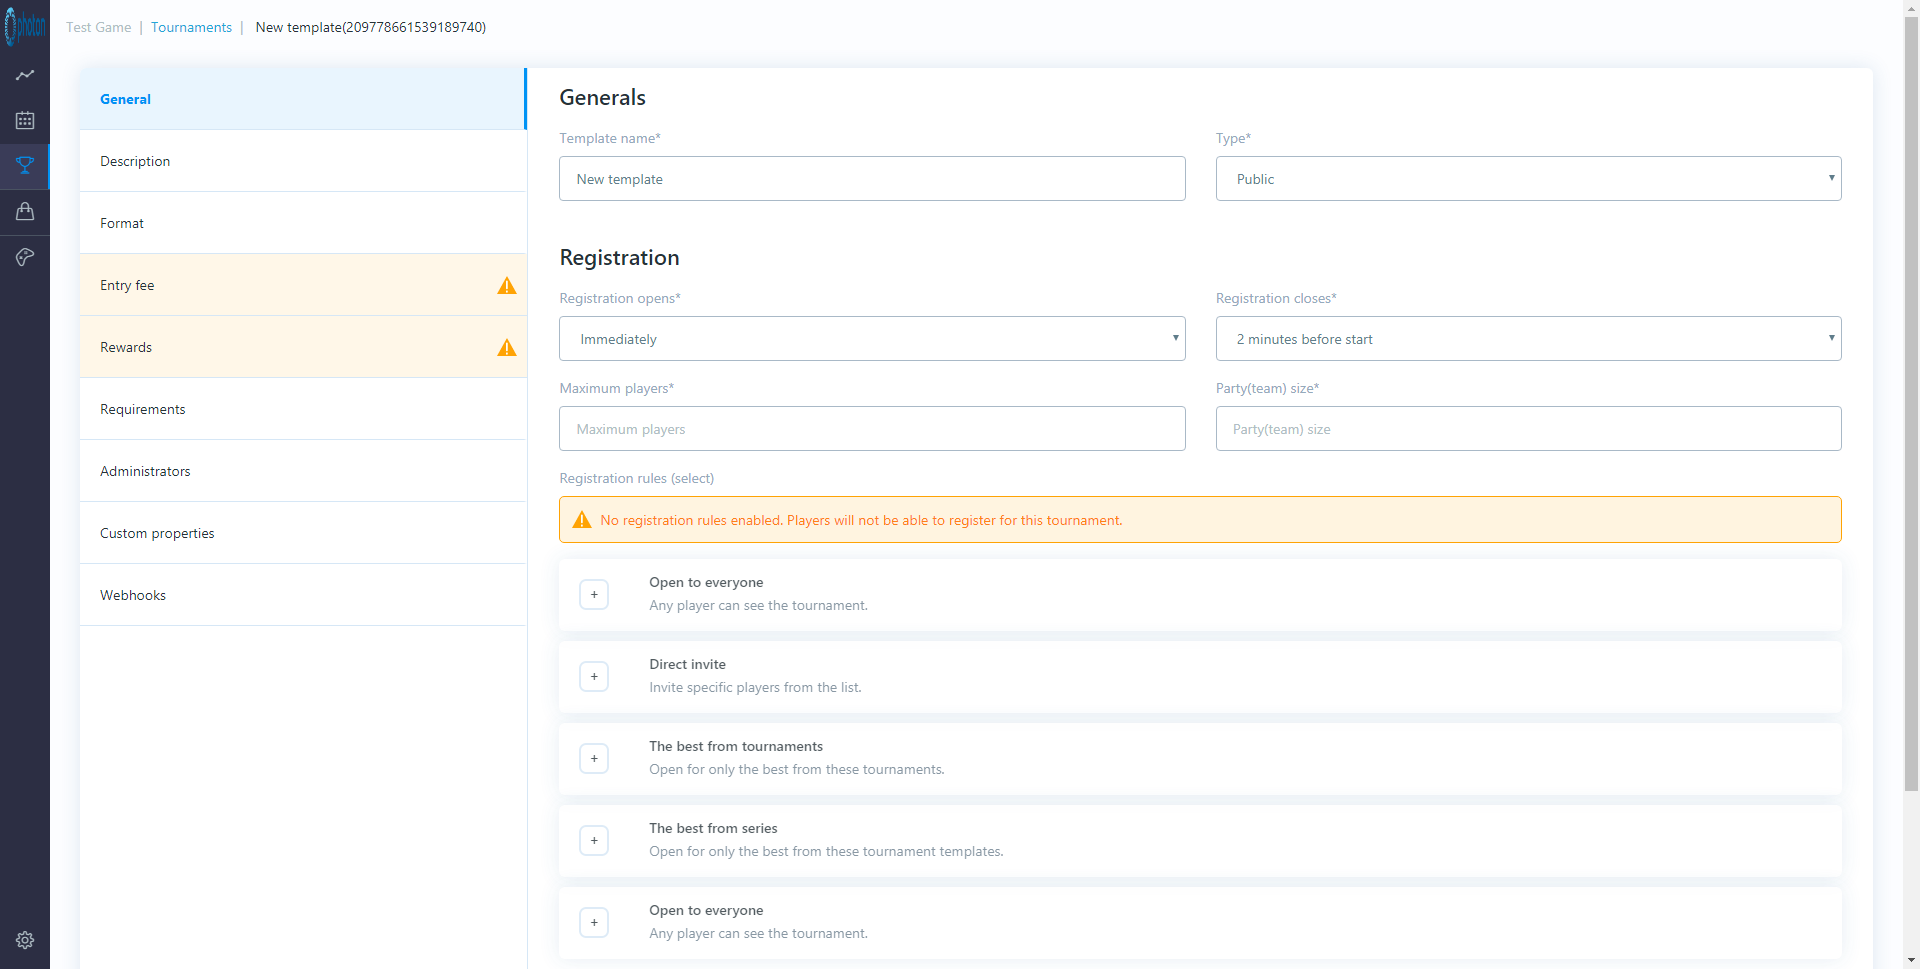Open the Registration closes dropdown
This screenshot has height=969, width=1920.
(x=1527, y=339)
